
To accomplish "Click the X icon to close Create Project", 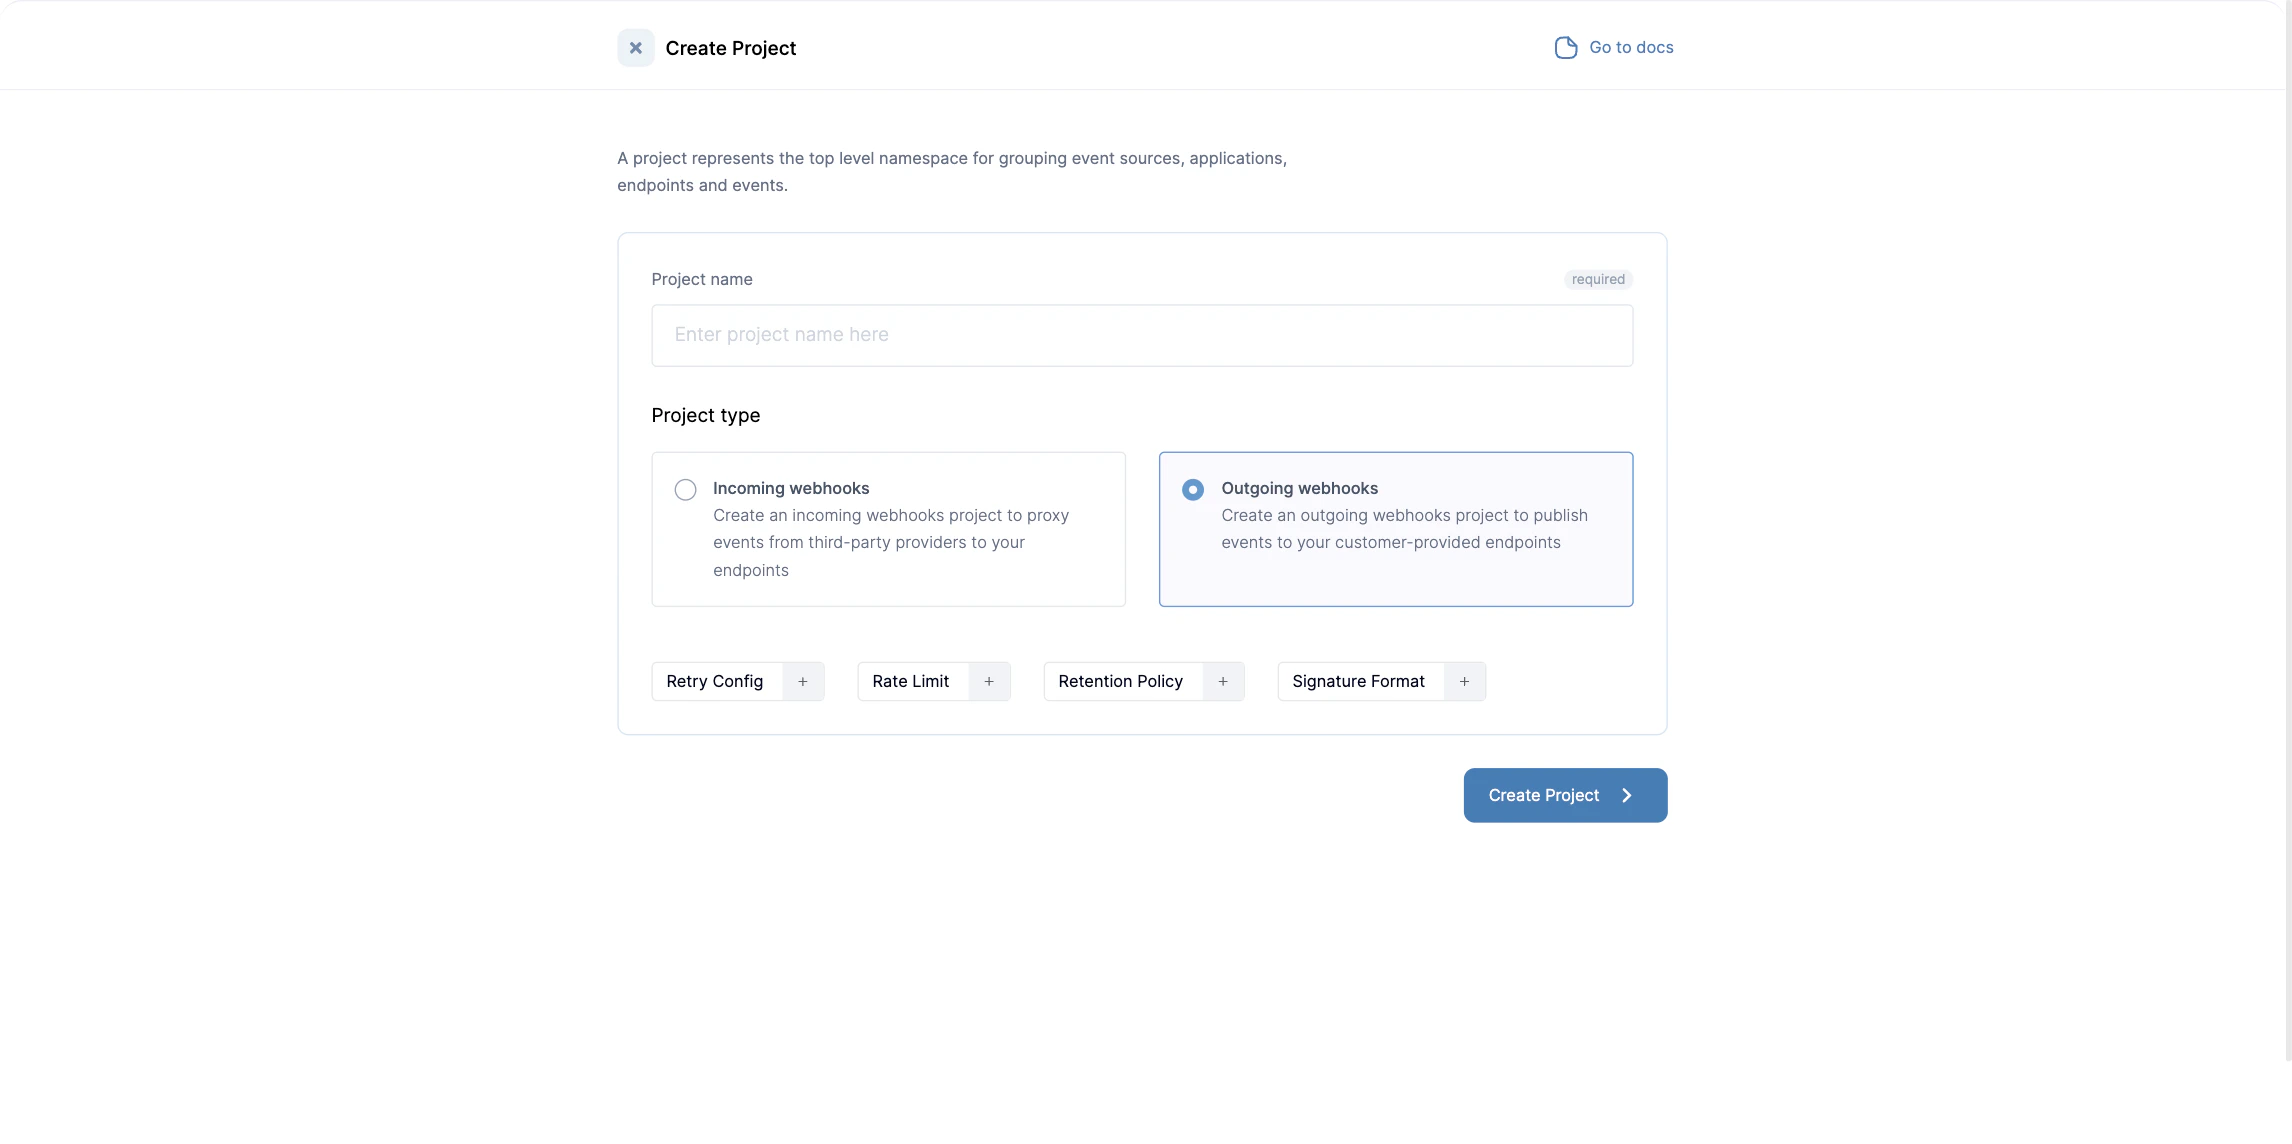I will pyautogui.click(x=636, y=47).
